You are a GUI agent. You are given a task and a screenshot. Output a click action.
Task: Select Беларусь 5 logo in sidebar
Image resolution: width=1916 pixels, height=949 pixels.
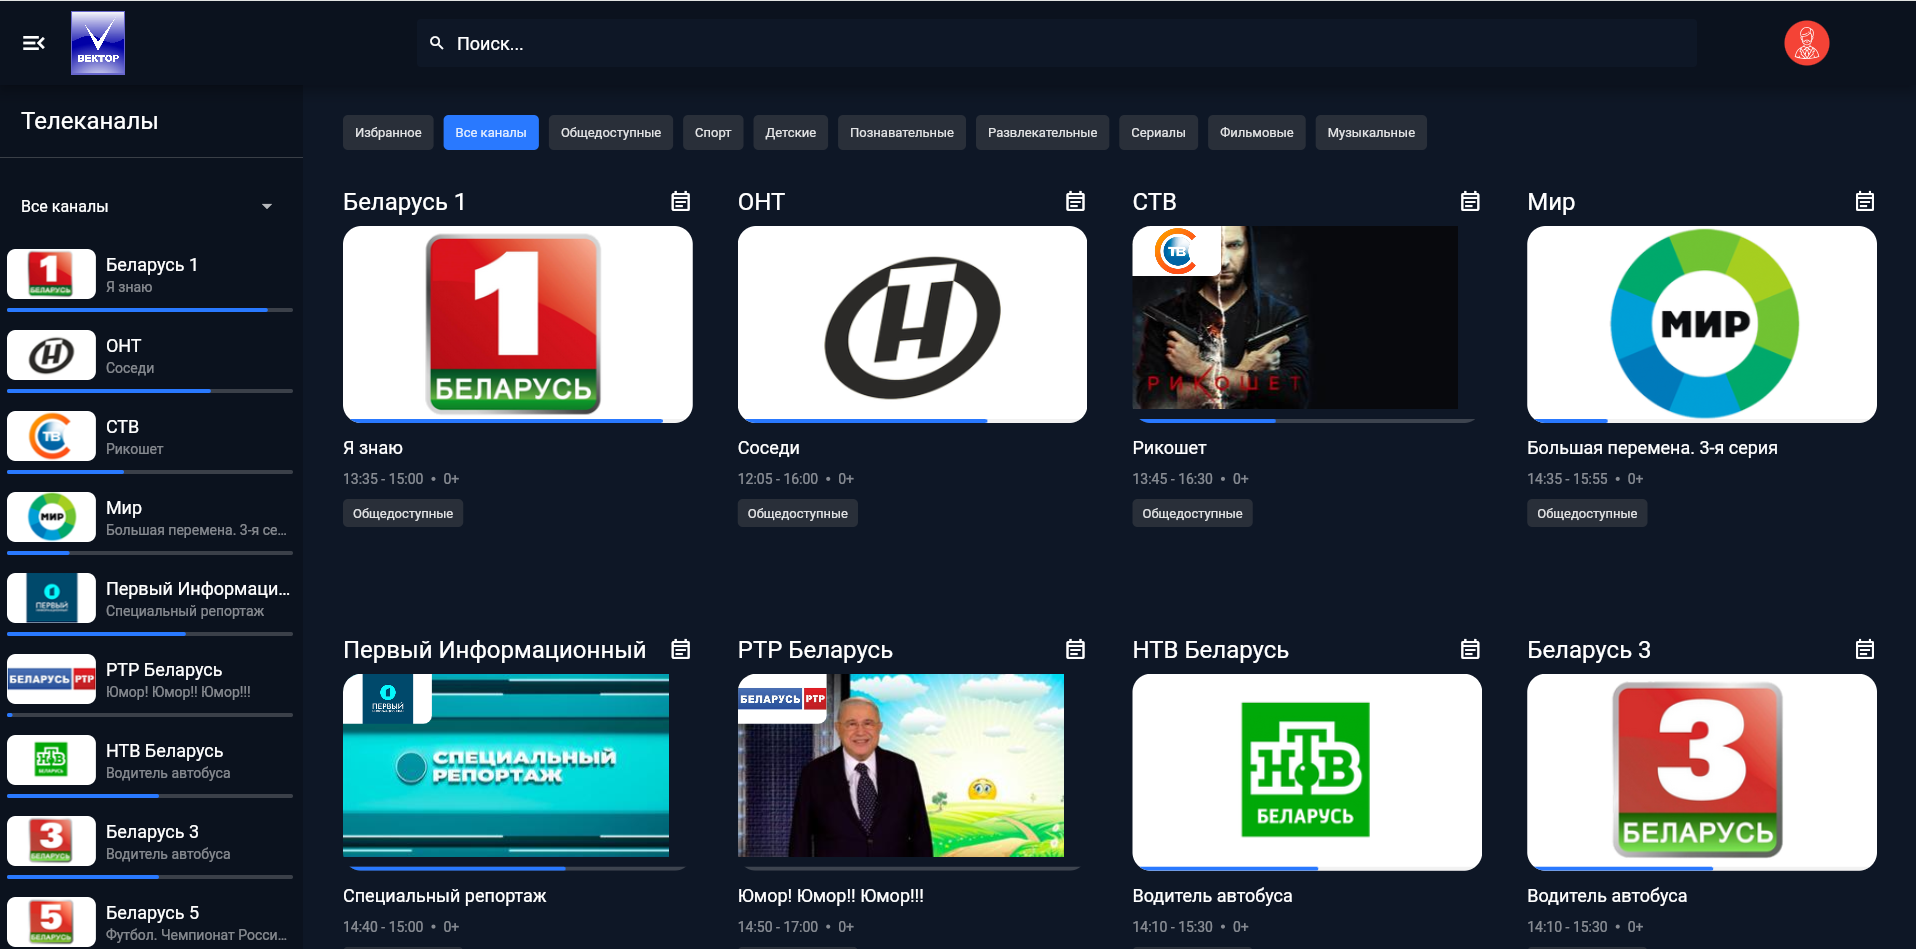[x=51, y=922]
